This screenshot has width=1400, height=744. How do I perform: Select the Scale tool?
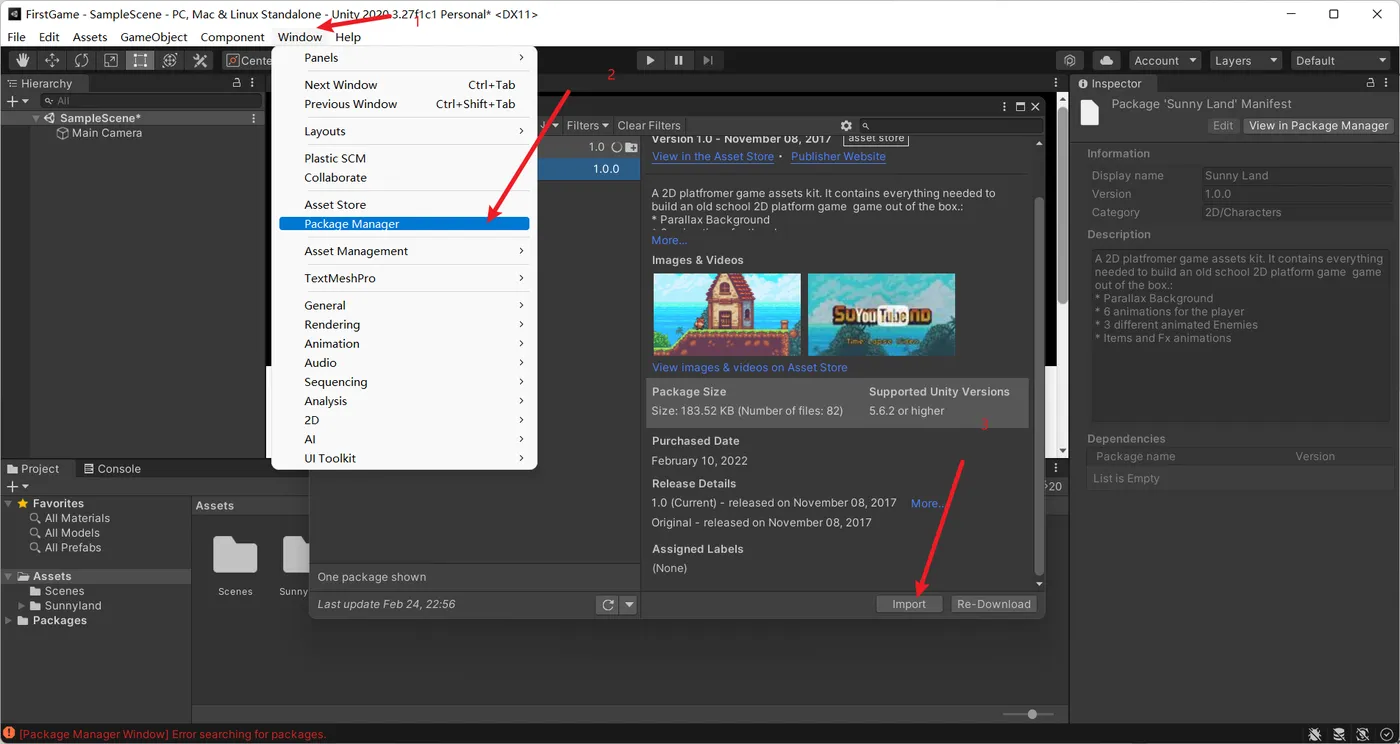coord(111,61)
